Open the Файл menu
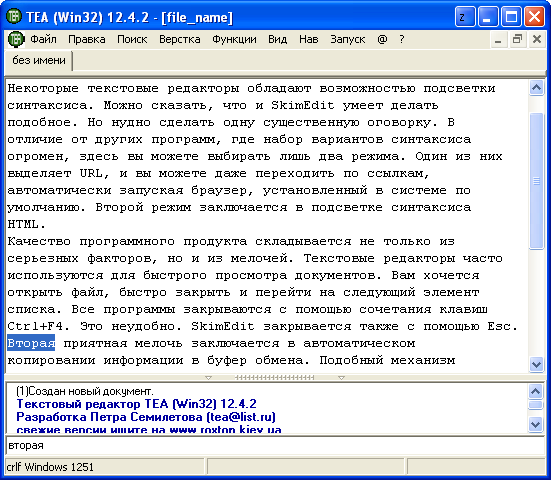This screenshot has height=480, width=551. pyautogui.click(x=43, y=39)
